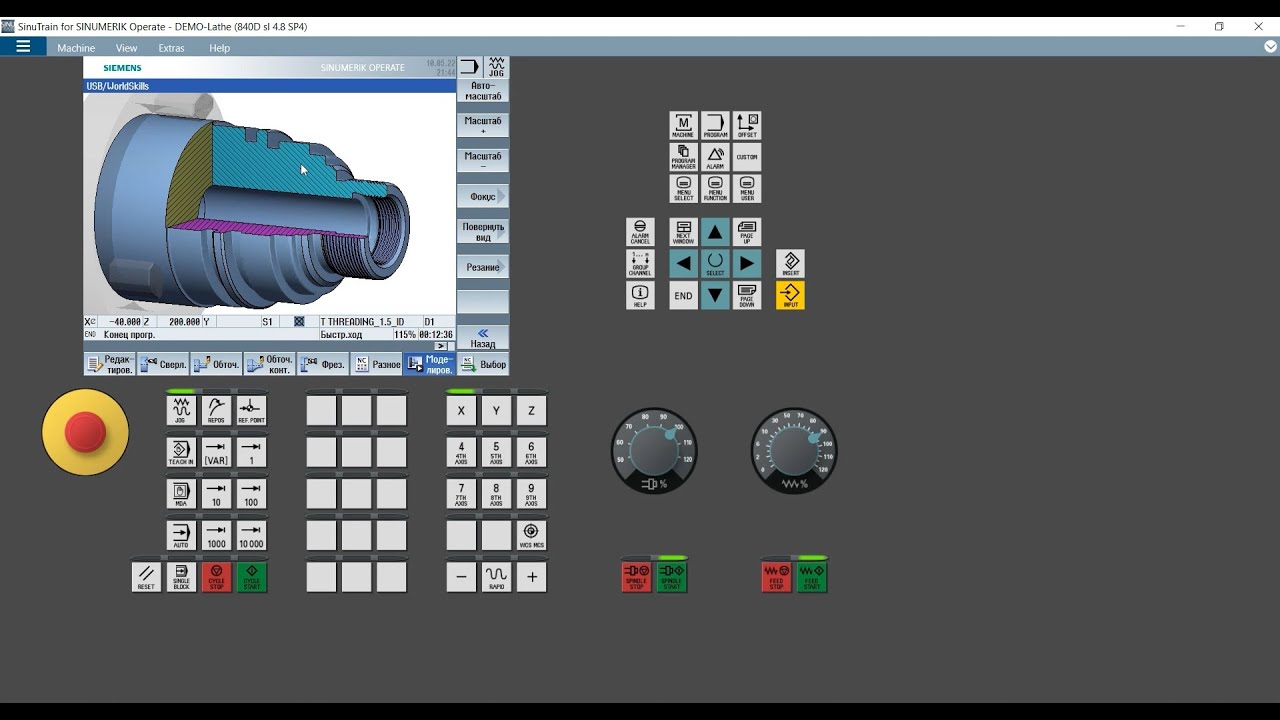Click green SPINDLE START key
Screen dimensions: 1280x720
671,577
